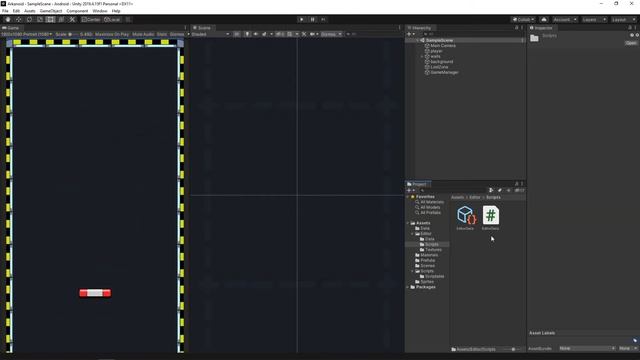This screenshot has width=640, height=360.
Task: Click the Open button in Inspector
Action: click(631, 43)
